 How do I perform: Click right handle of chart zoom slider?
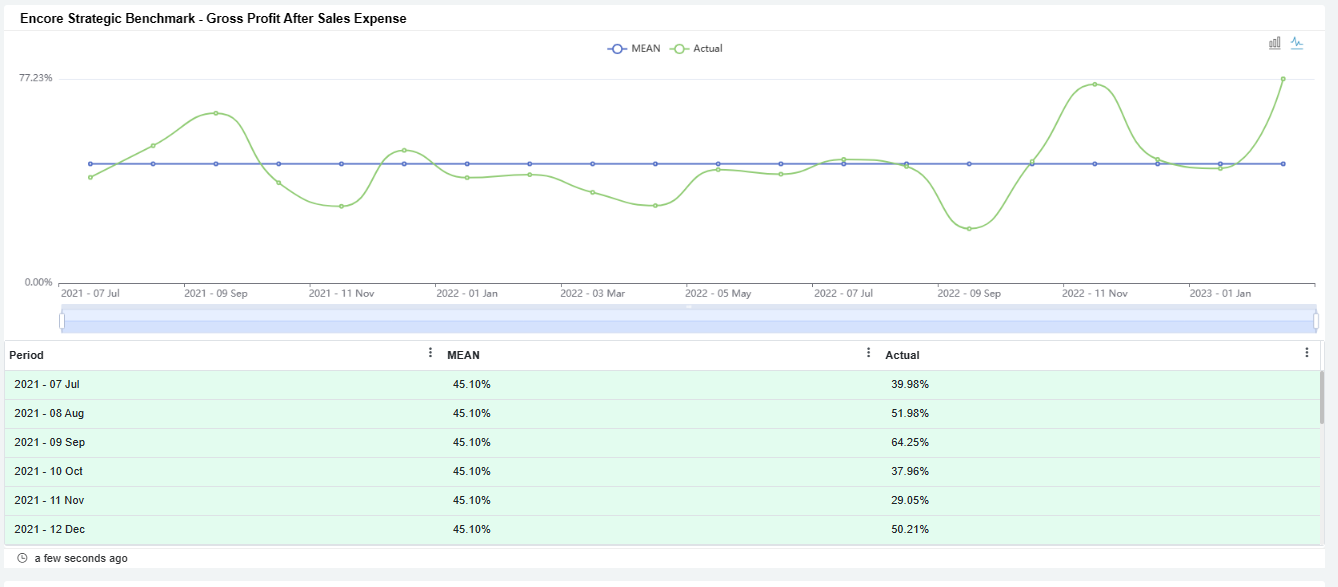pos(1316,321)
